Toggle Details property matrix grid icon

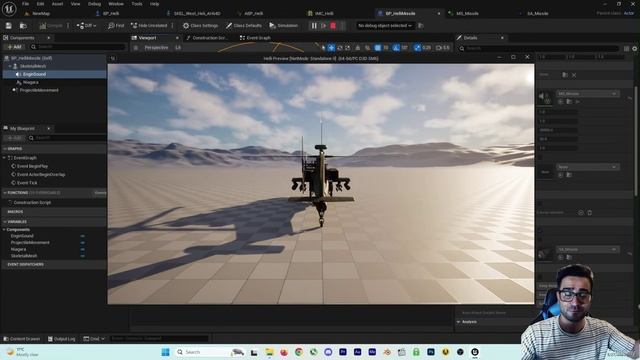pyautogui.click(x=626, y=49)
